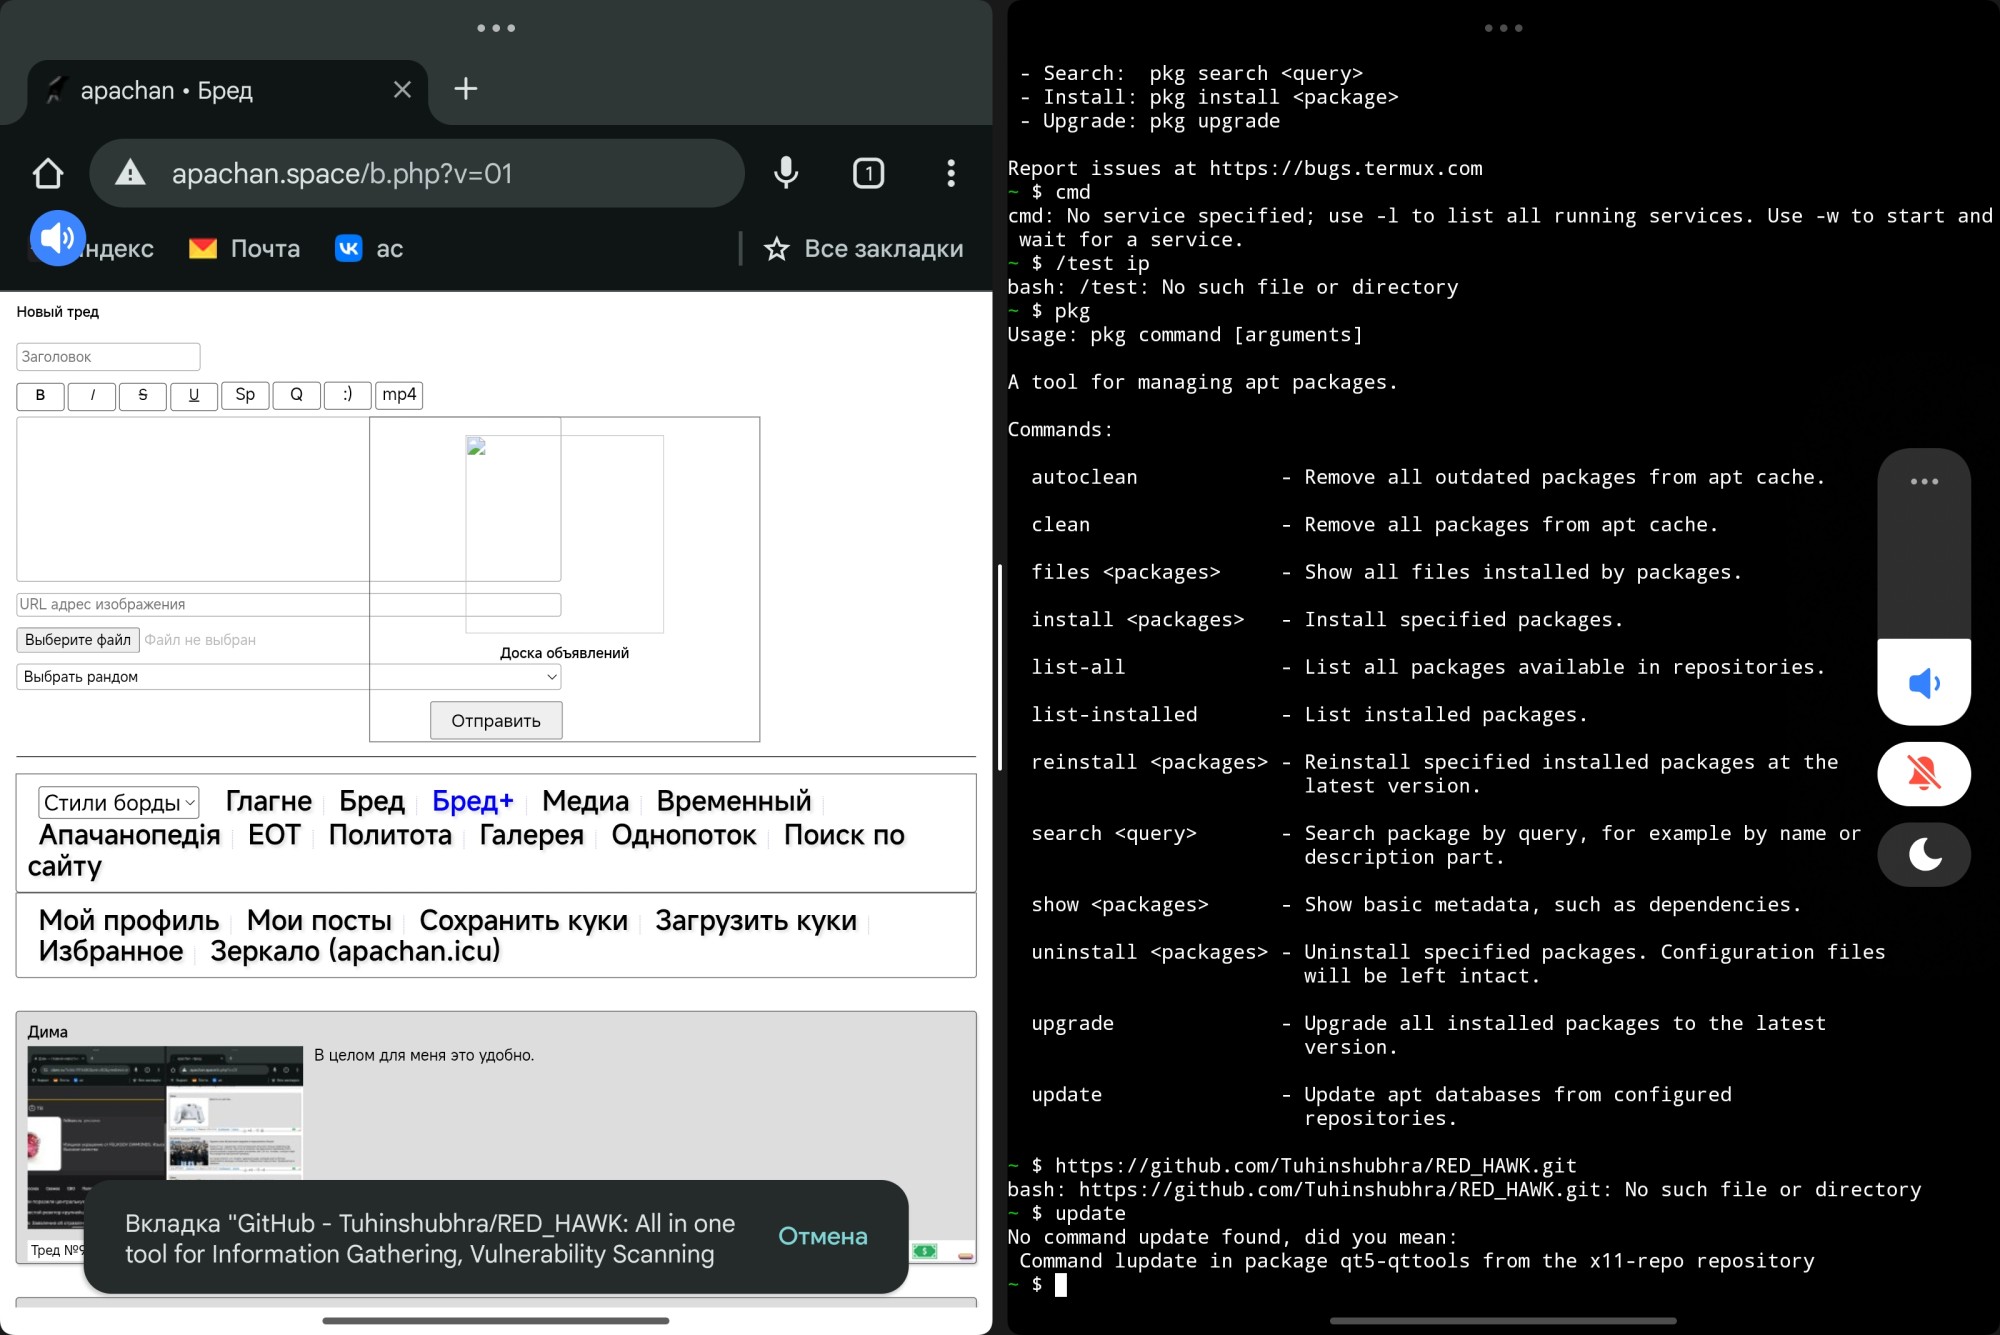This screenshot has width=2000, height=1335.
Task: Tap the blue floating speaker icon
Action: point(57,238)
